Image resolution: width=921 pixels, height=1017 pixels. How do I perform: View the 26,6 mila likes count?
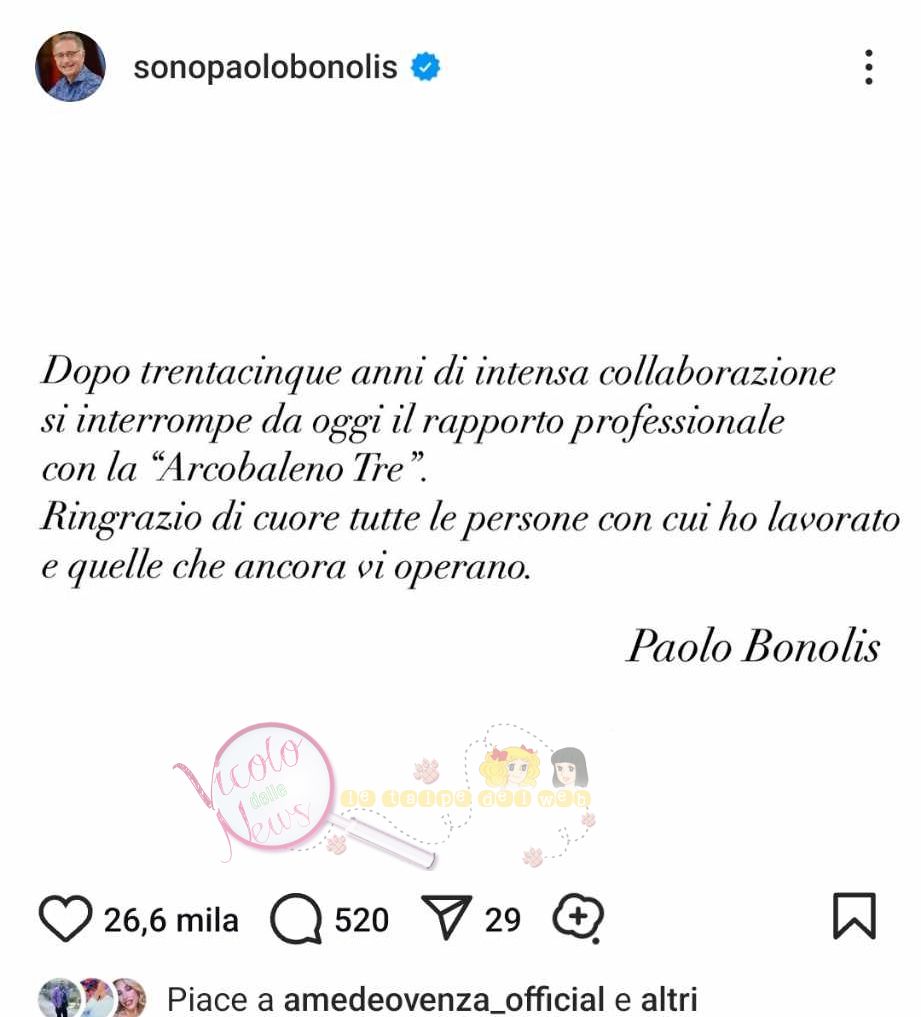(171, 920)
